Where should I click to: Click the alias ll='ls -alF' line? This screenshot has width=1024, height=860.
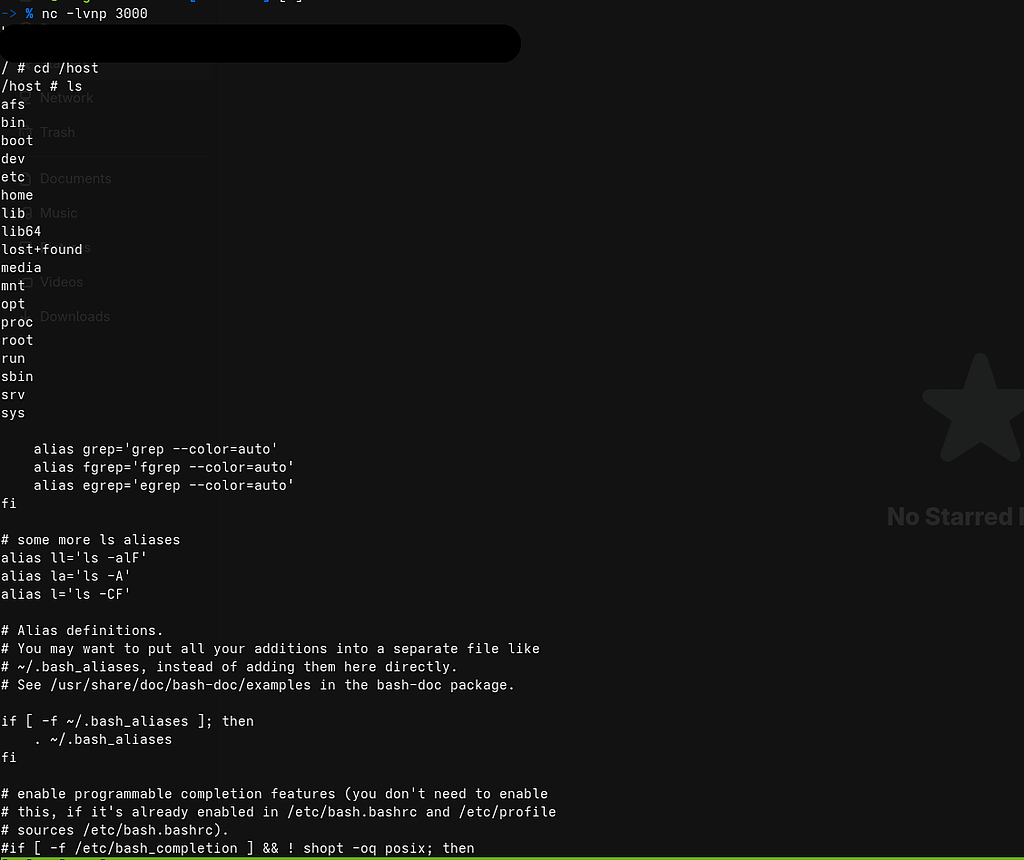pos(74,558)
